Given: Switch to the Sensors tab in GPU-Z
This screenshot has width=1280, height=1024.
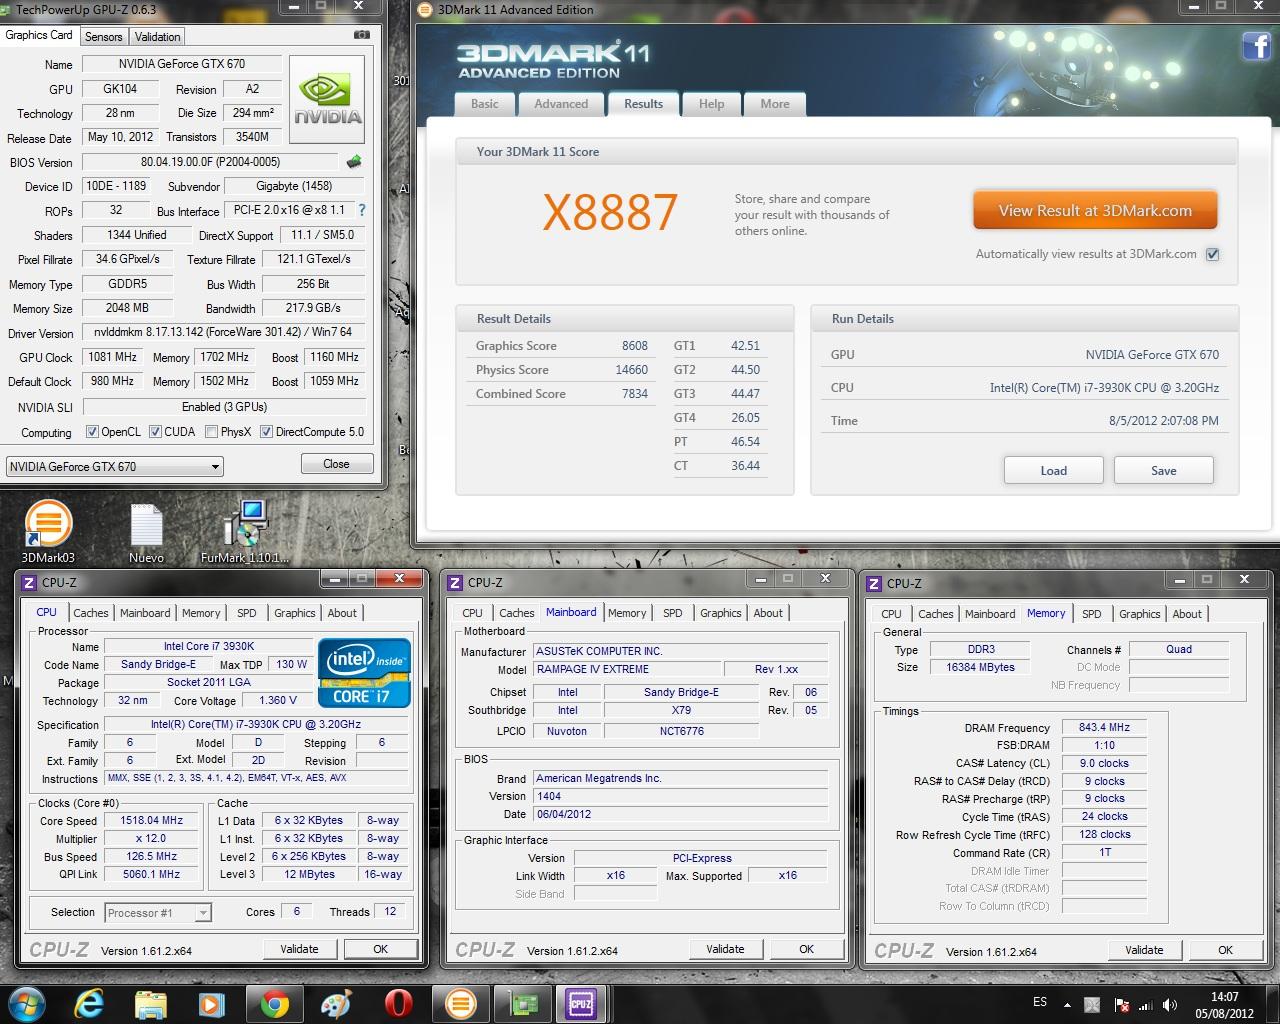Looking at the screenshot, I should pos(103,37).
